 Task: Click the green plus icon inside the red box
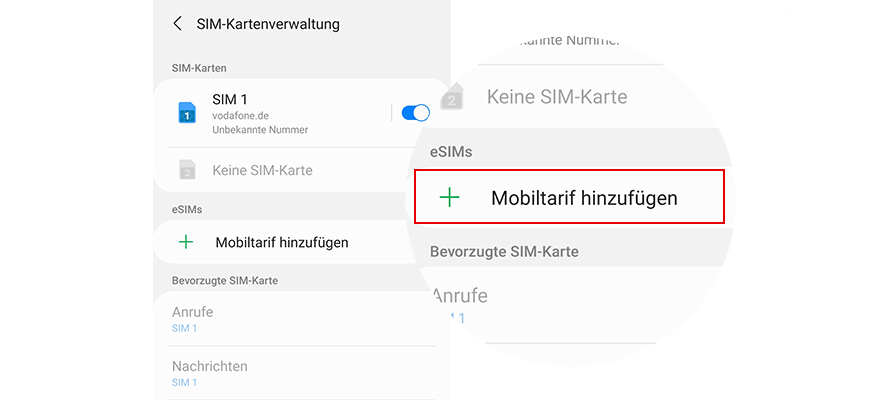tap(450, 197)
